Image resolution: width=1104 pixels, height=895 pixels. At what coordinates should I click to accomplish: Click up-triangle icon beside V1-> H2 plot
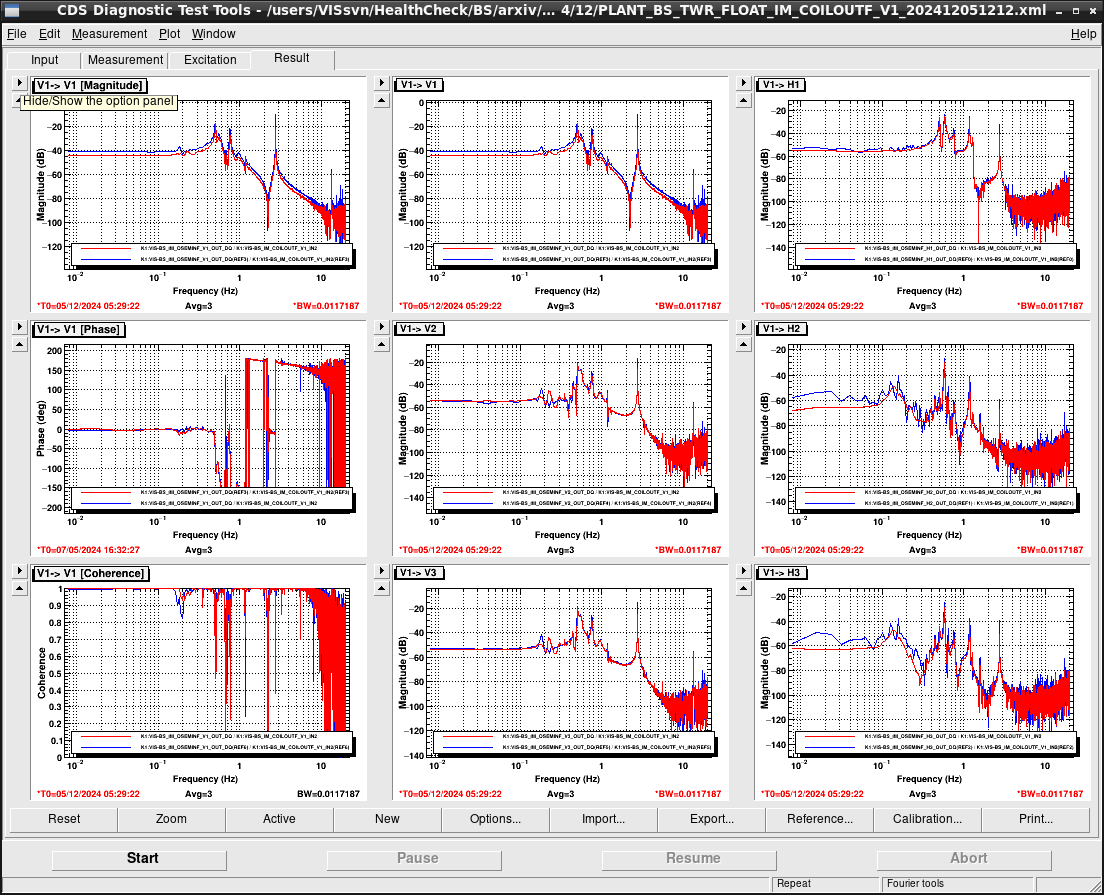tap(744, 344)
